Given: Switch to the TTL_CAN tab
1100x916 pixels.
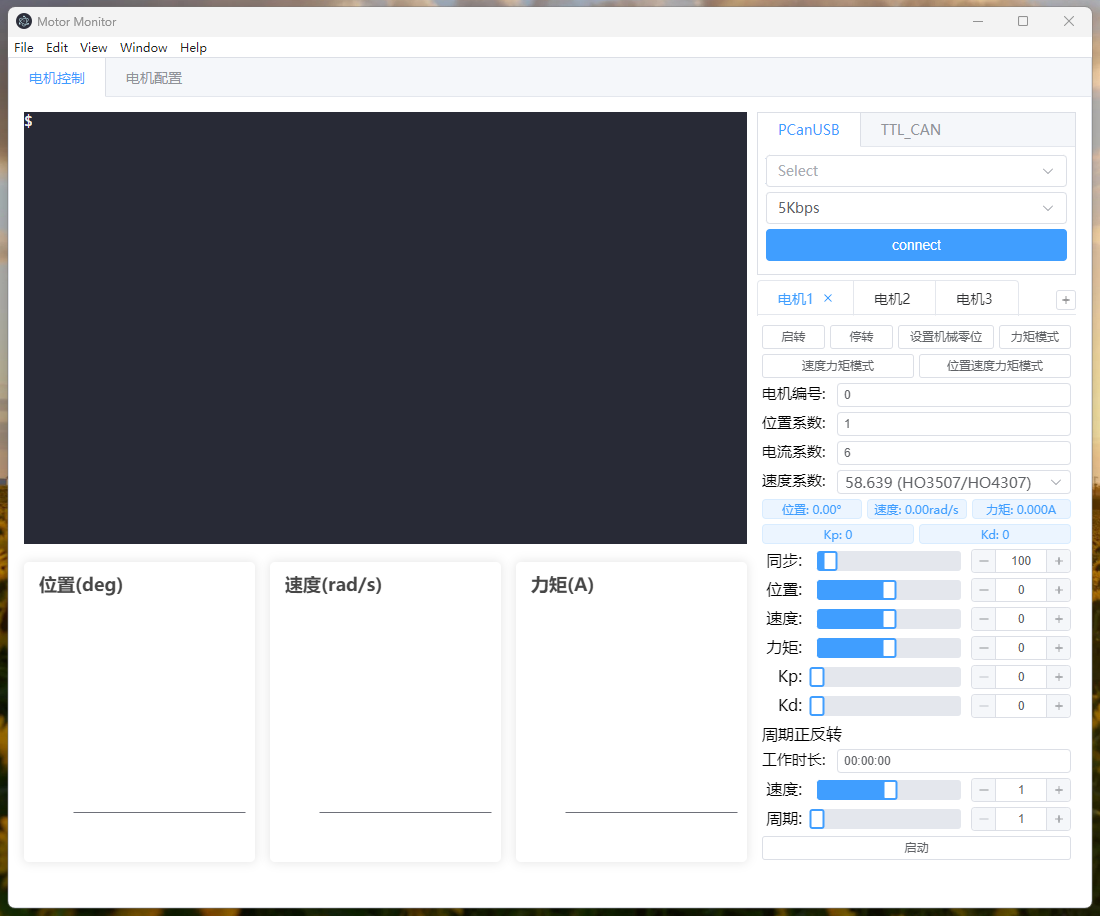Looking at the screenshot, I should pyautogui.click(x=910, y=130).
